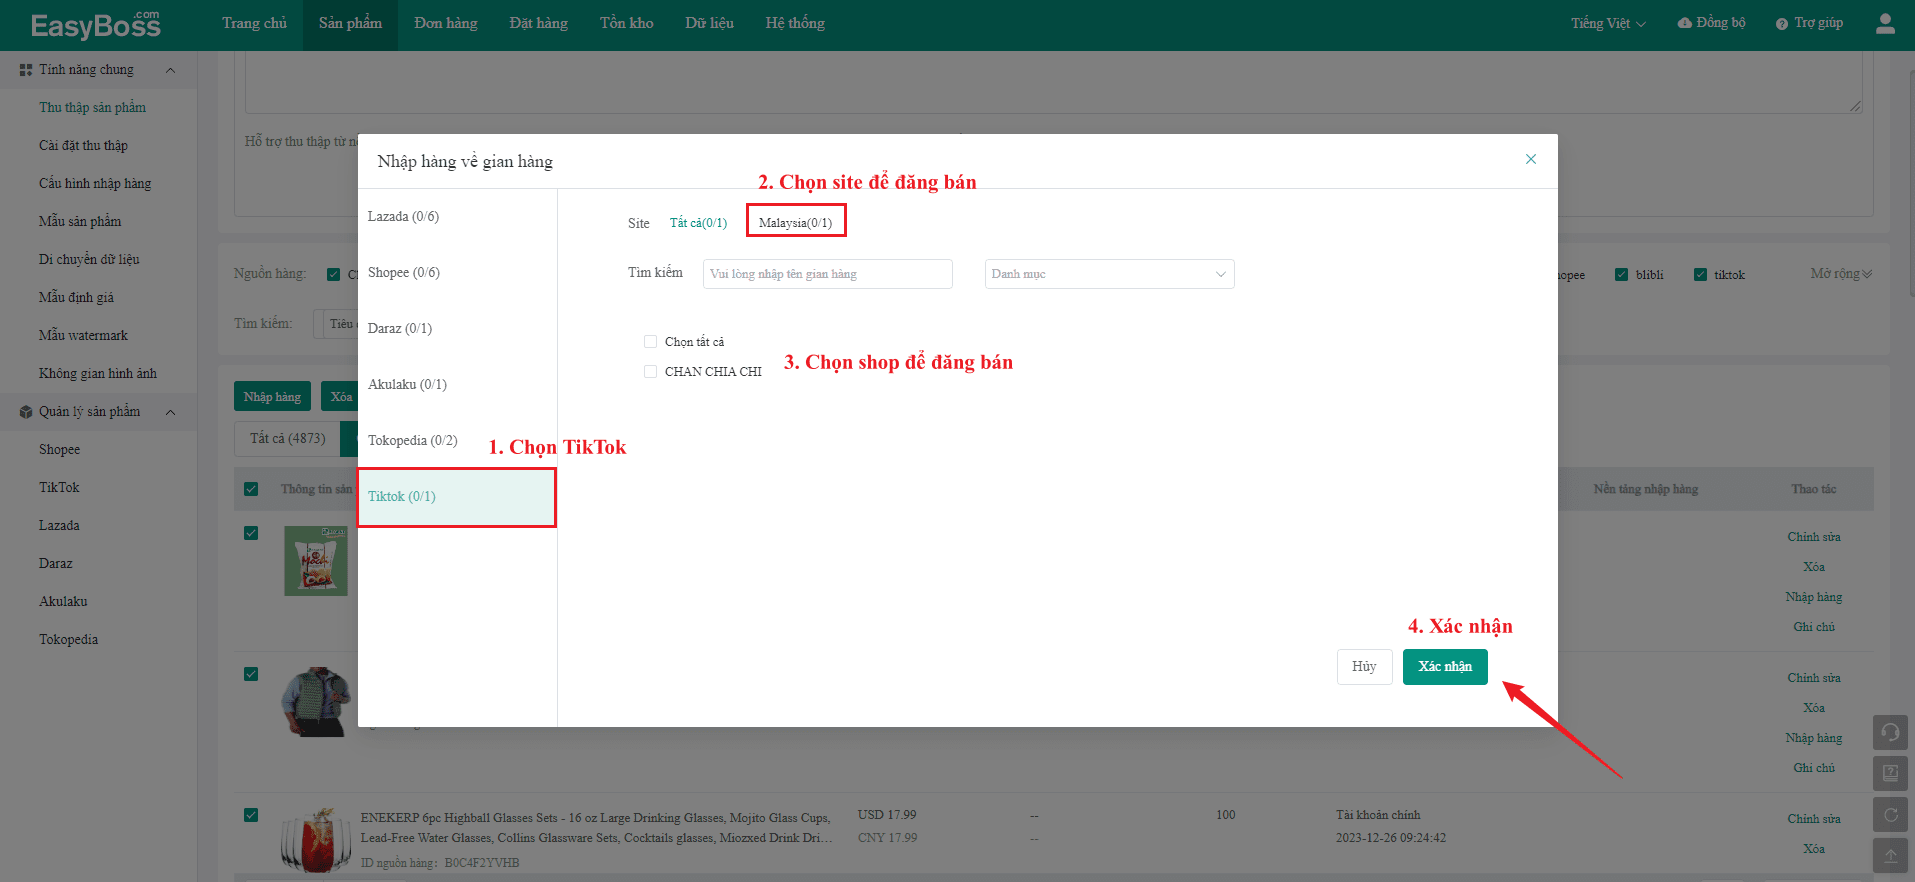
Task: Select the Daraz (0/1) platform
Action: [x=457, y=329]
